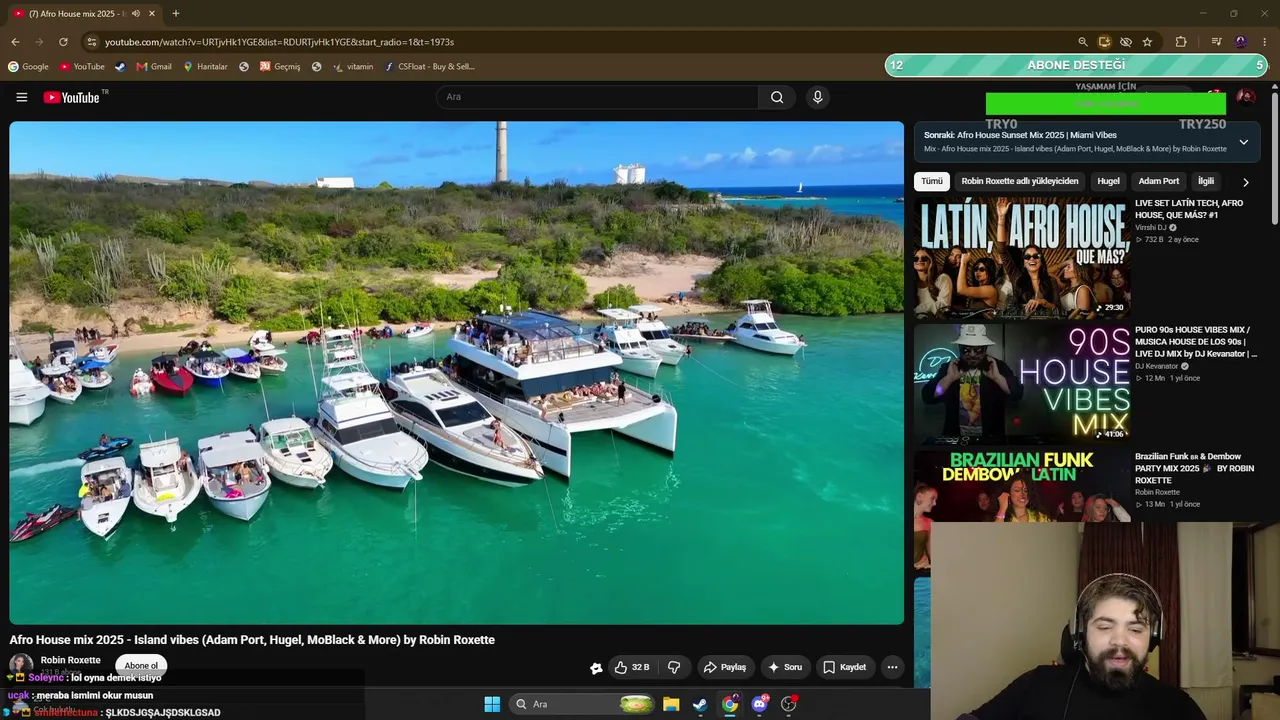Show more filter chips with the right arrow
This screenshot has height=720, width=1280.
pos(1245,182)
